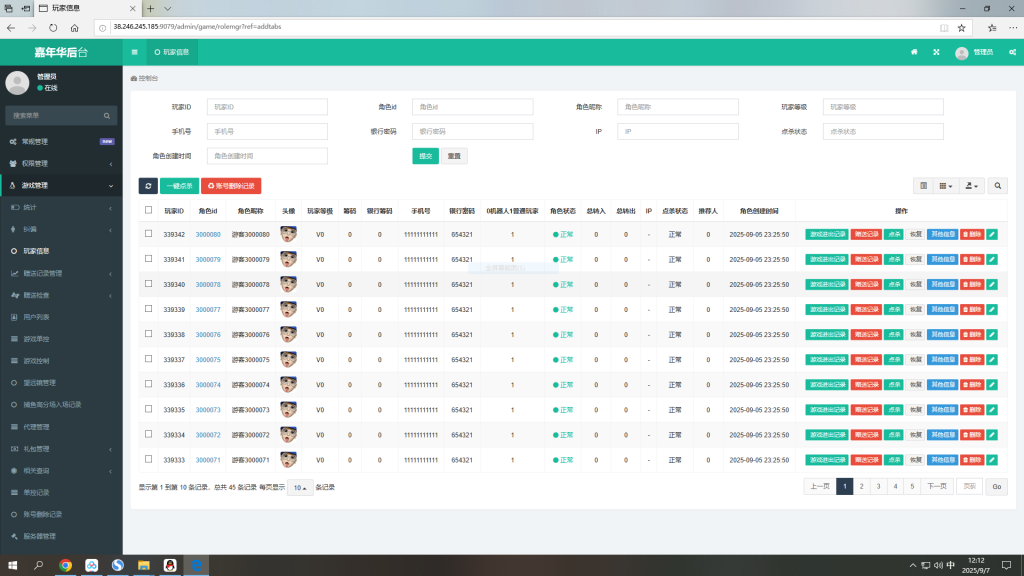
Task: Select the 玩家信息 tab in the top bar
Action: (170, 52)
